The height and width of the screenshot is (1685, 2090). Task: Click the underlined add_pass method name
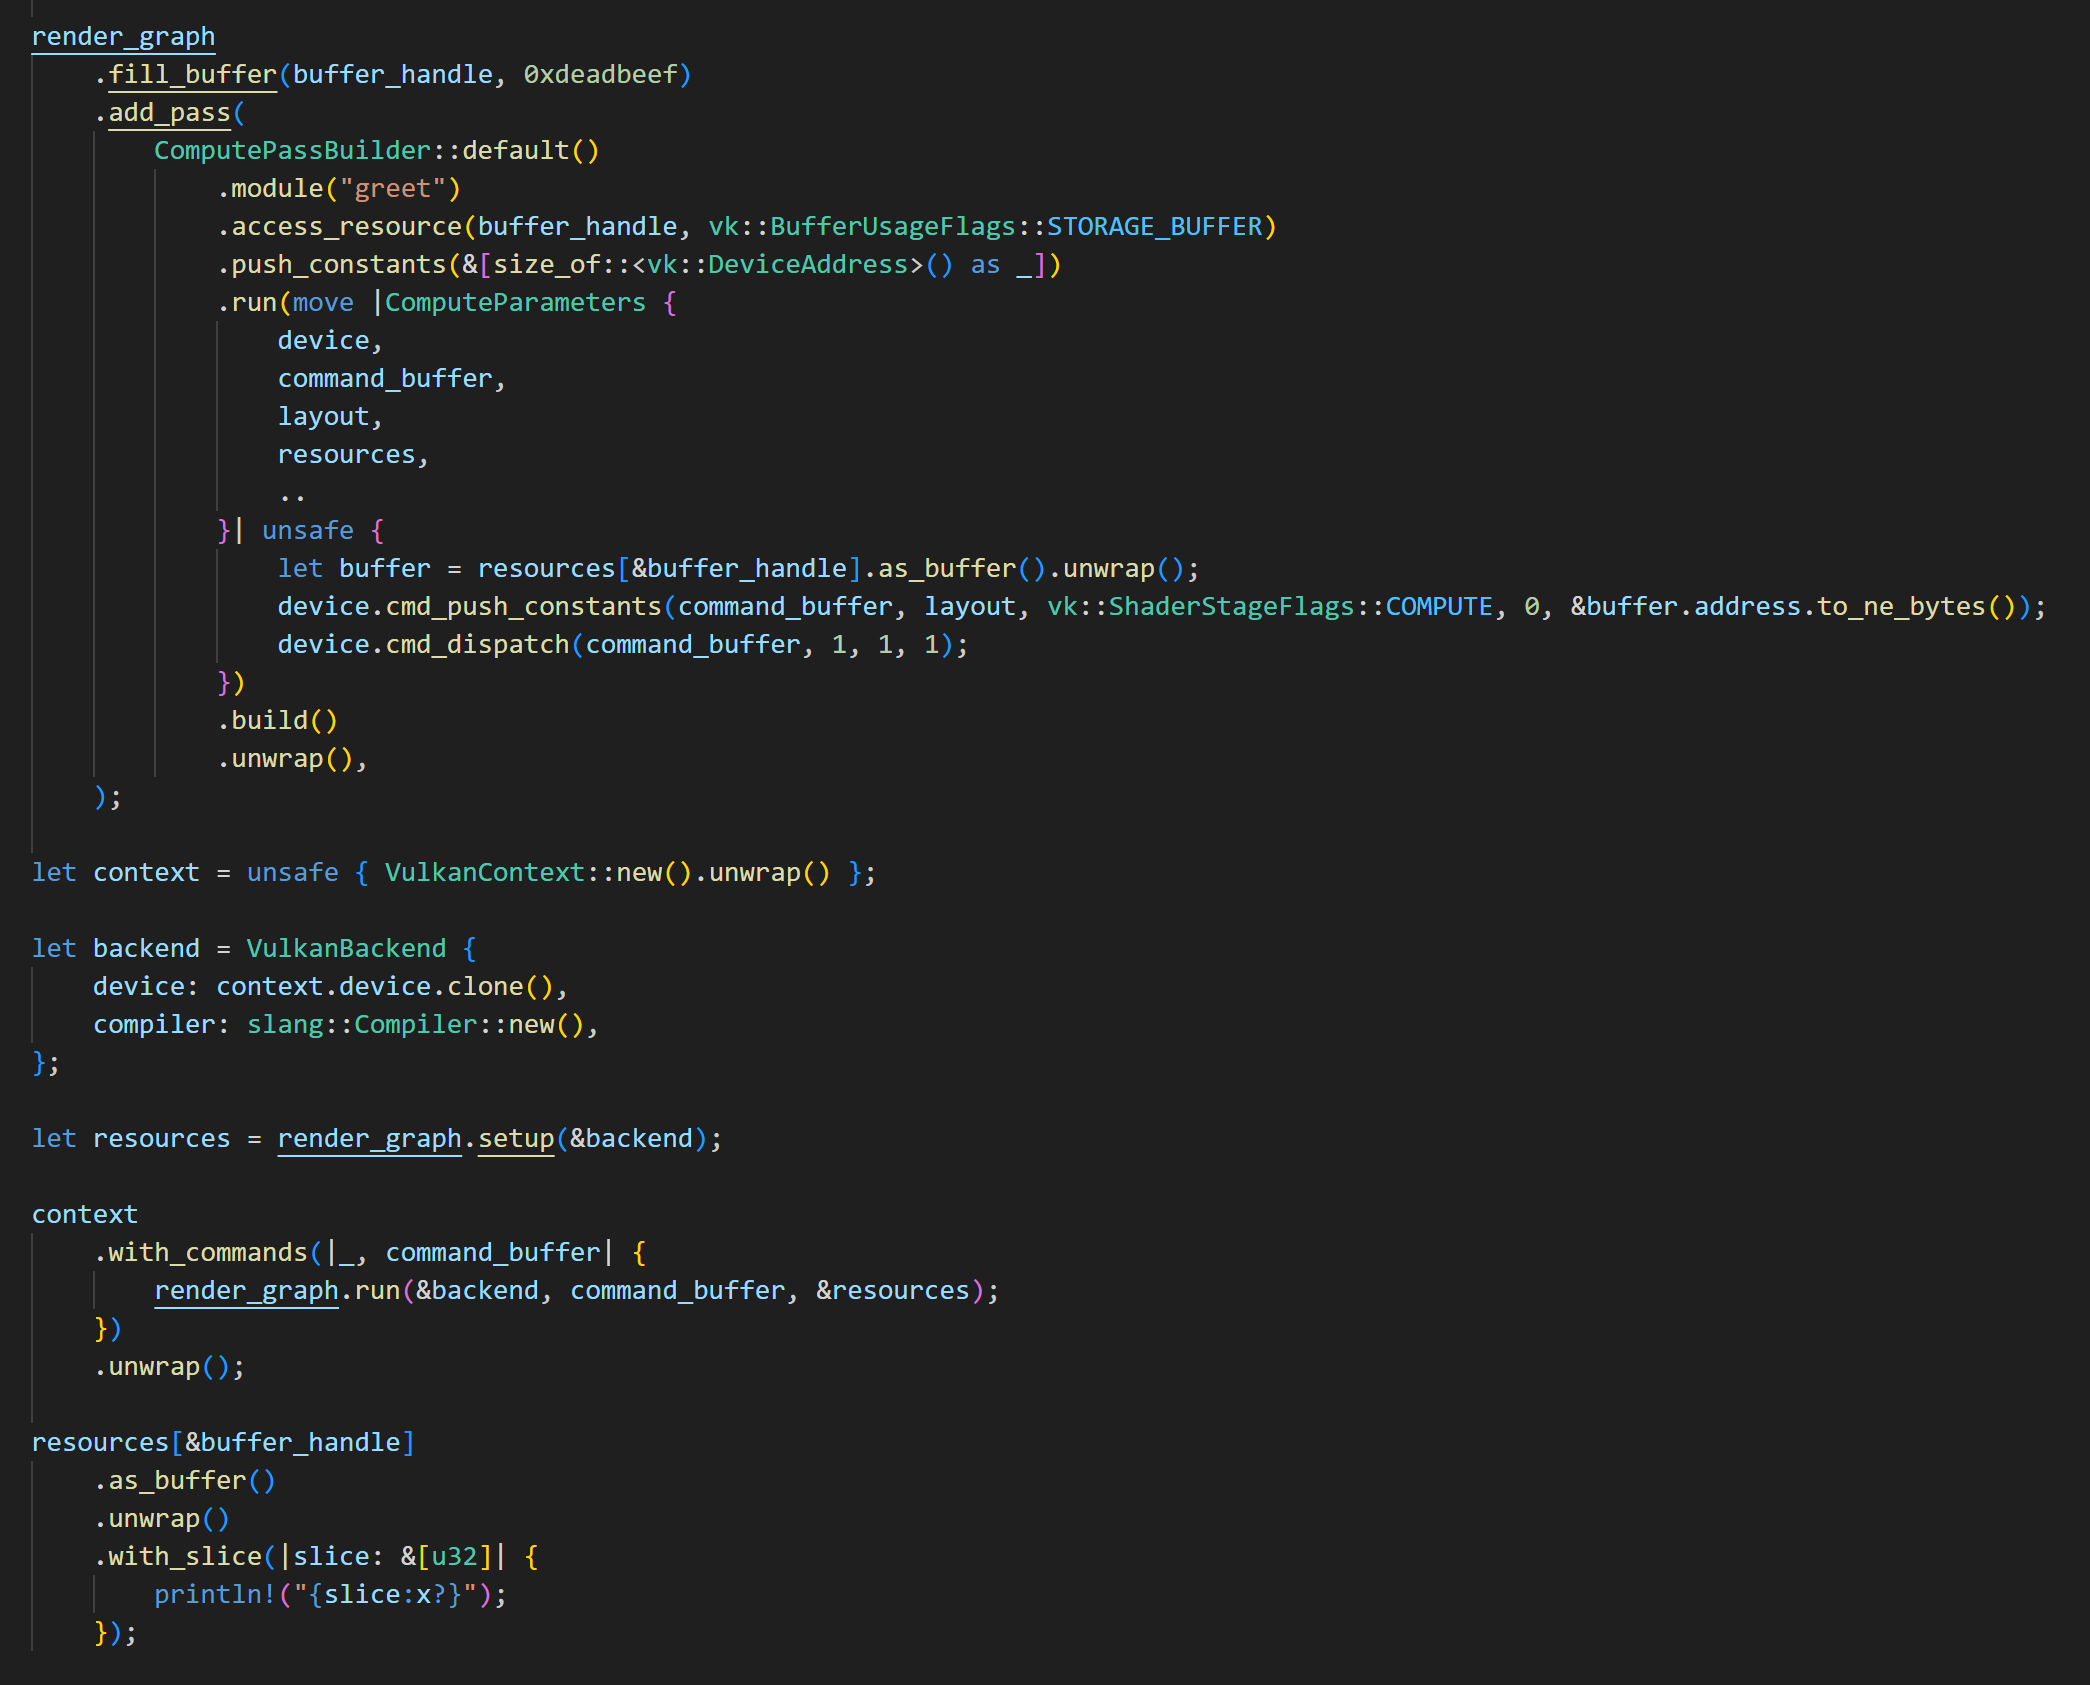point(169,113)
